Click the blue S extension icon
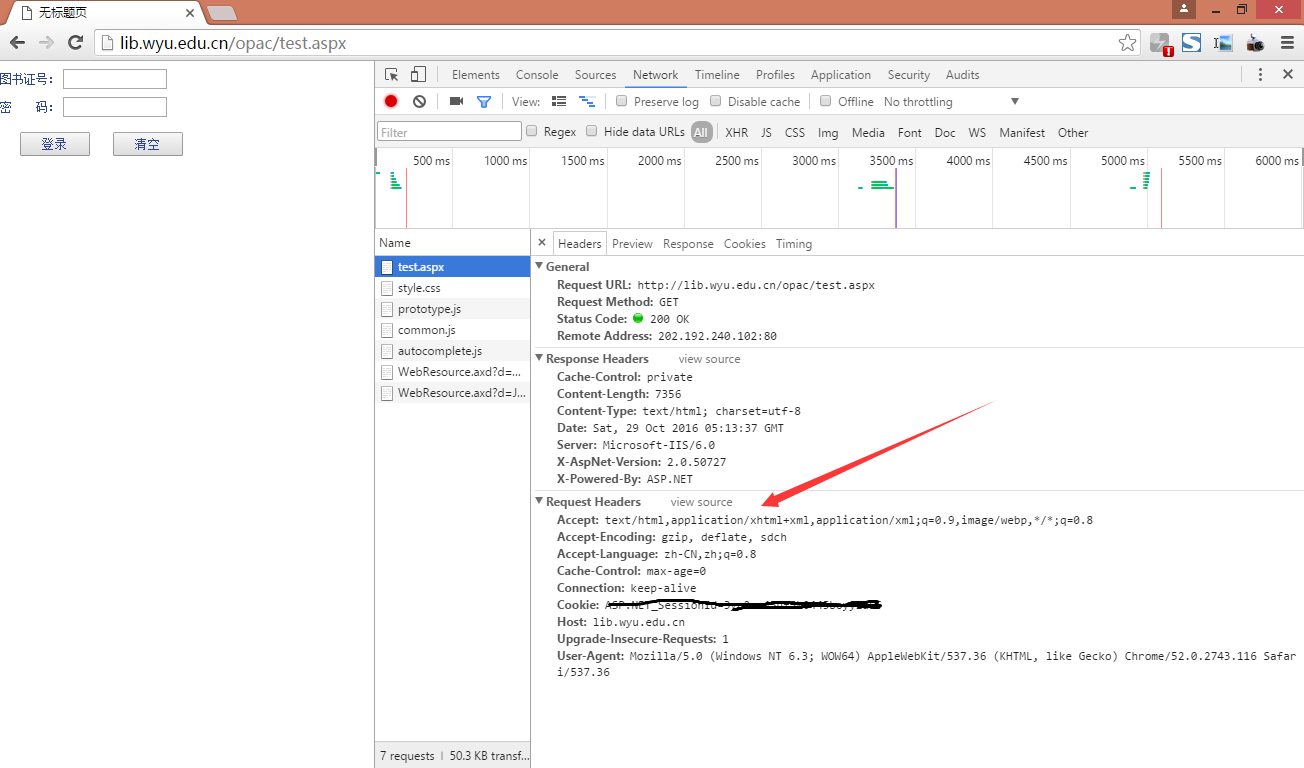 point(1191,43)
